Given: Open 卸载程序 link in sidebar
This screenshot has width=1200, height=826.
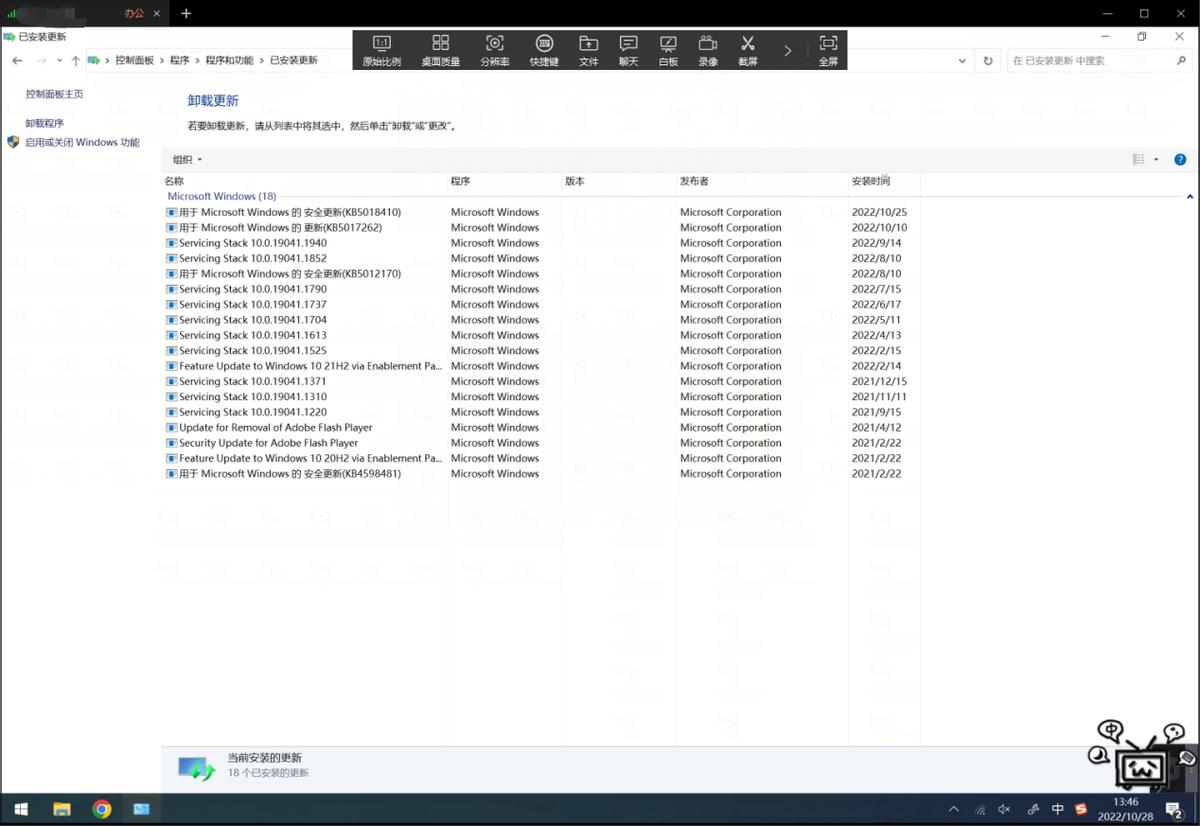Looking at the screenshot, I should pos(44,123).
